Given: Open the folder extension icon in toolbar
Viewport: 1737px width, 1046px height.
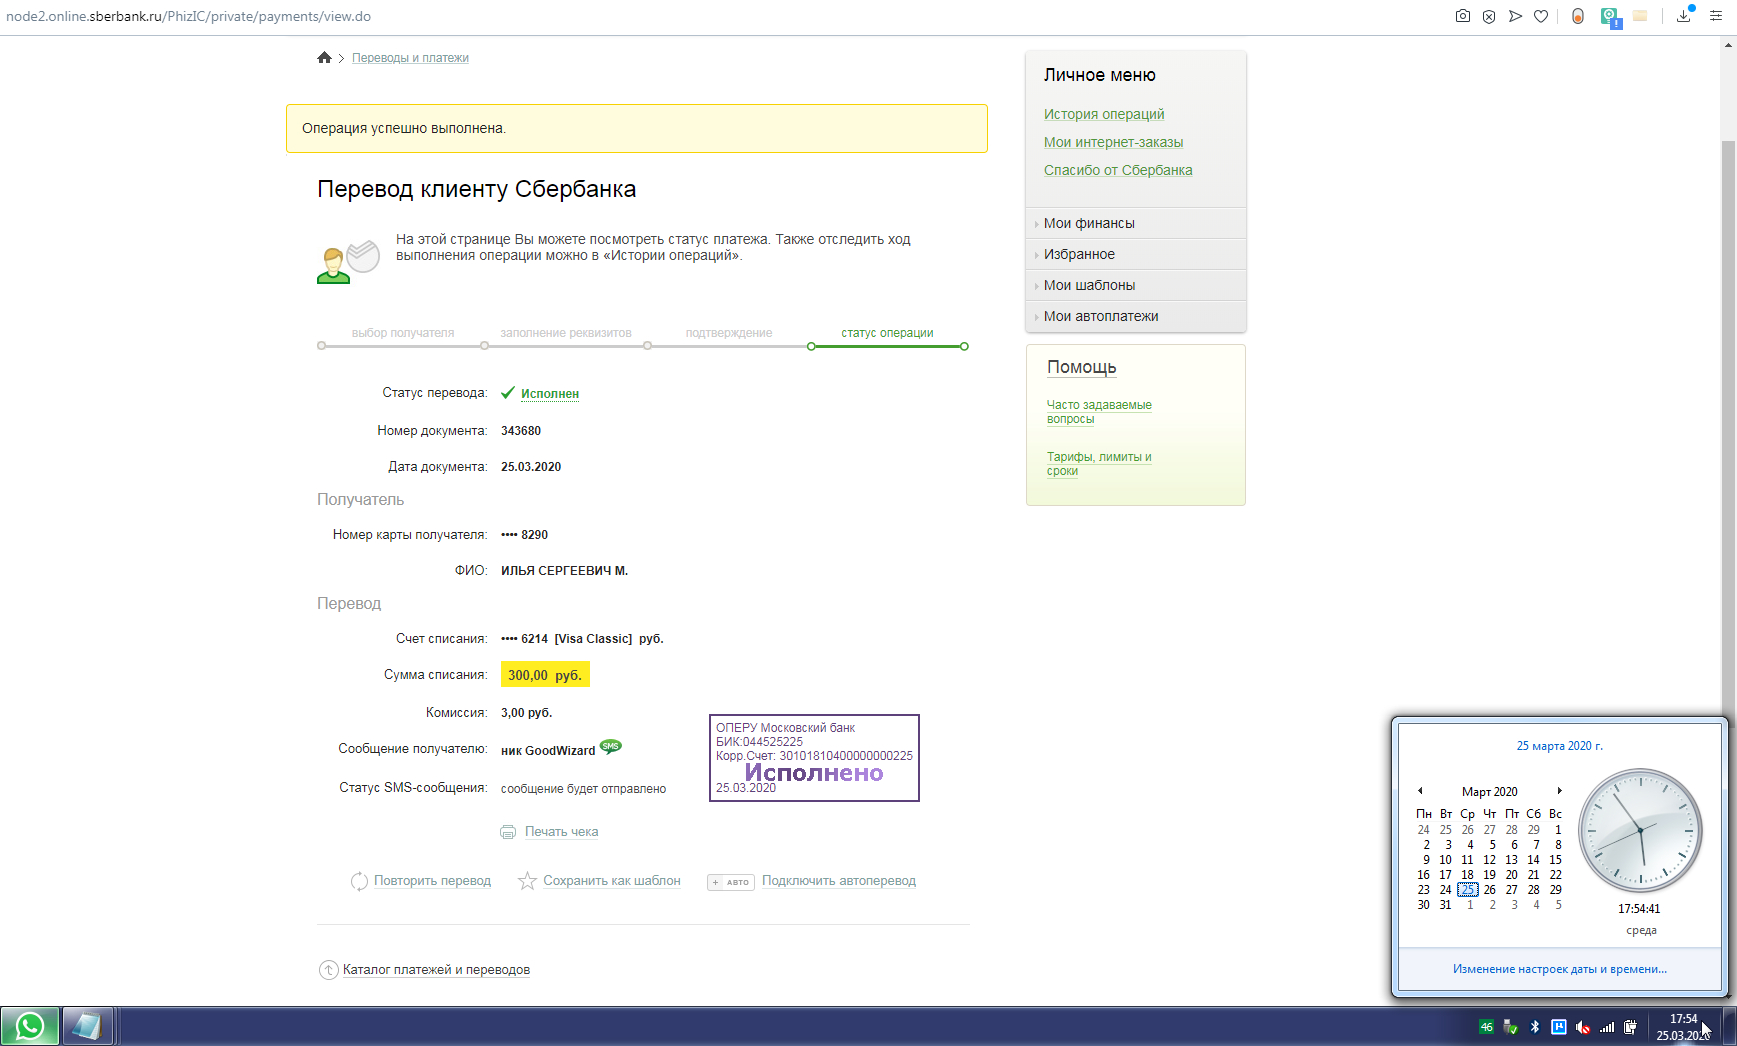Looking at the screenshot, I should tap(1640, 16).
